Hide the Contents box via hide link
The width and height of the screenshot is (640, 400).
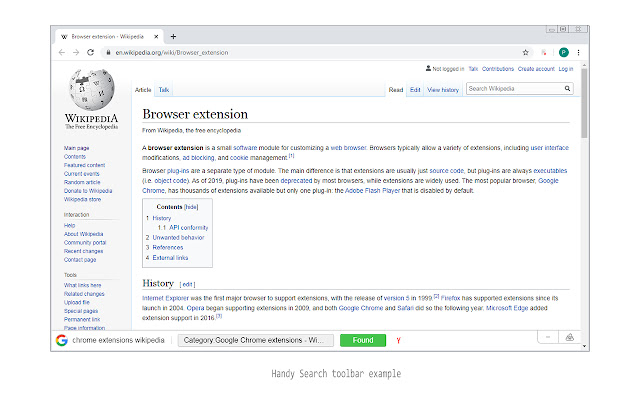click(191, 207)
